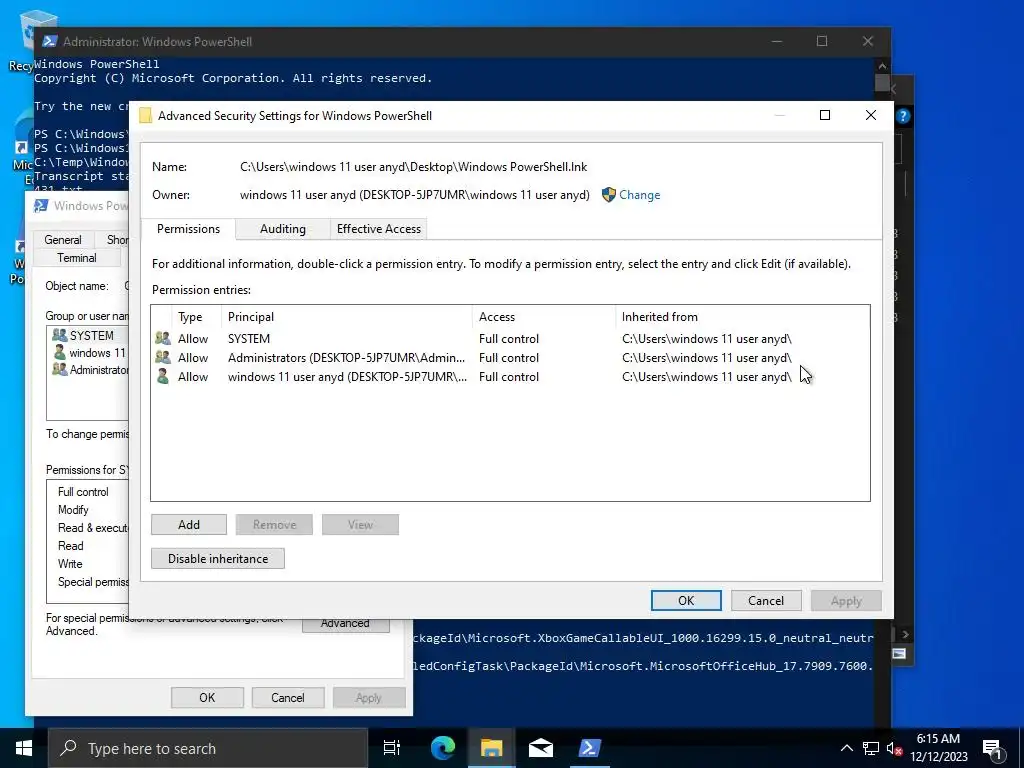Image resolution: width=1024 pixels, height=768 pixels.
Task: Click PowerShell icon in Administrator window title bar
Action: click(49, 41)
